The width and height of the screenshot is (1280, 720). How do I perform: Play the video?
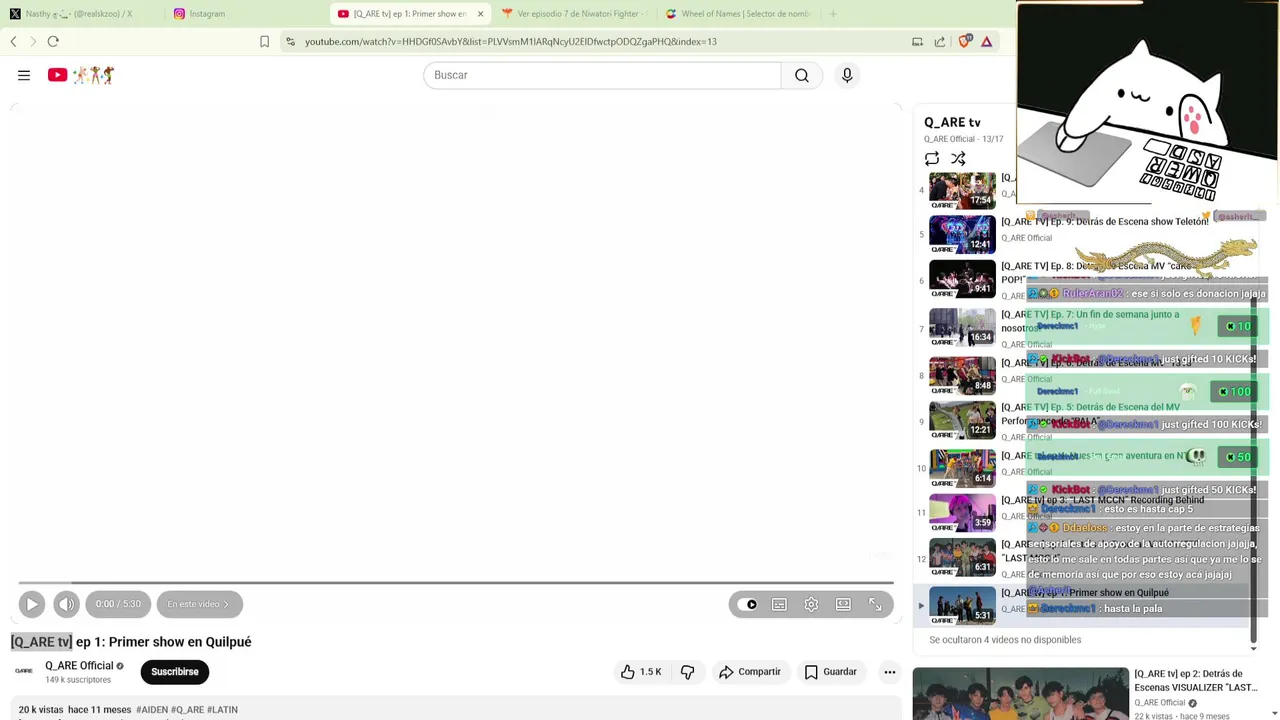[x=32, y=604]
